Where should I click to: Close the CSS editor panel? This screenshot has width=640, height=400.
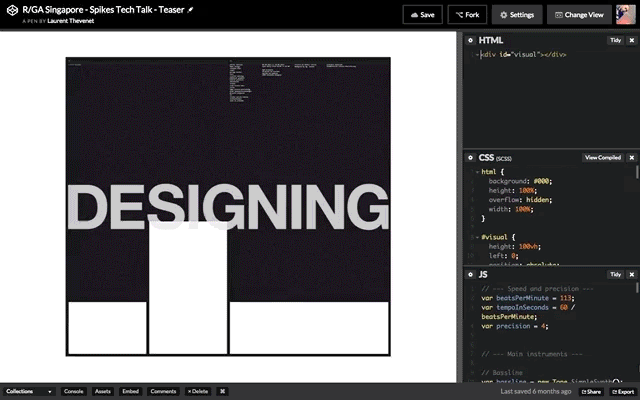pyautogui.click(x=632, y=158)
